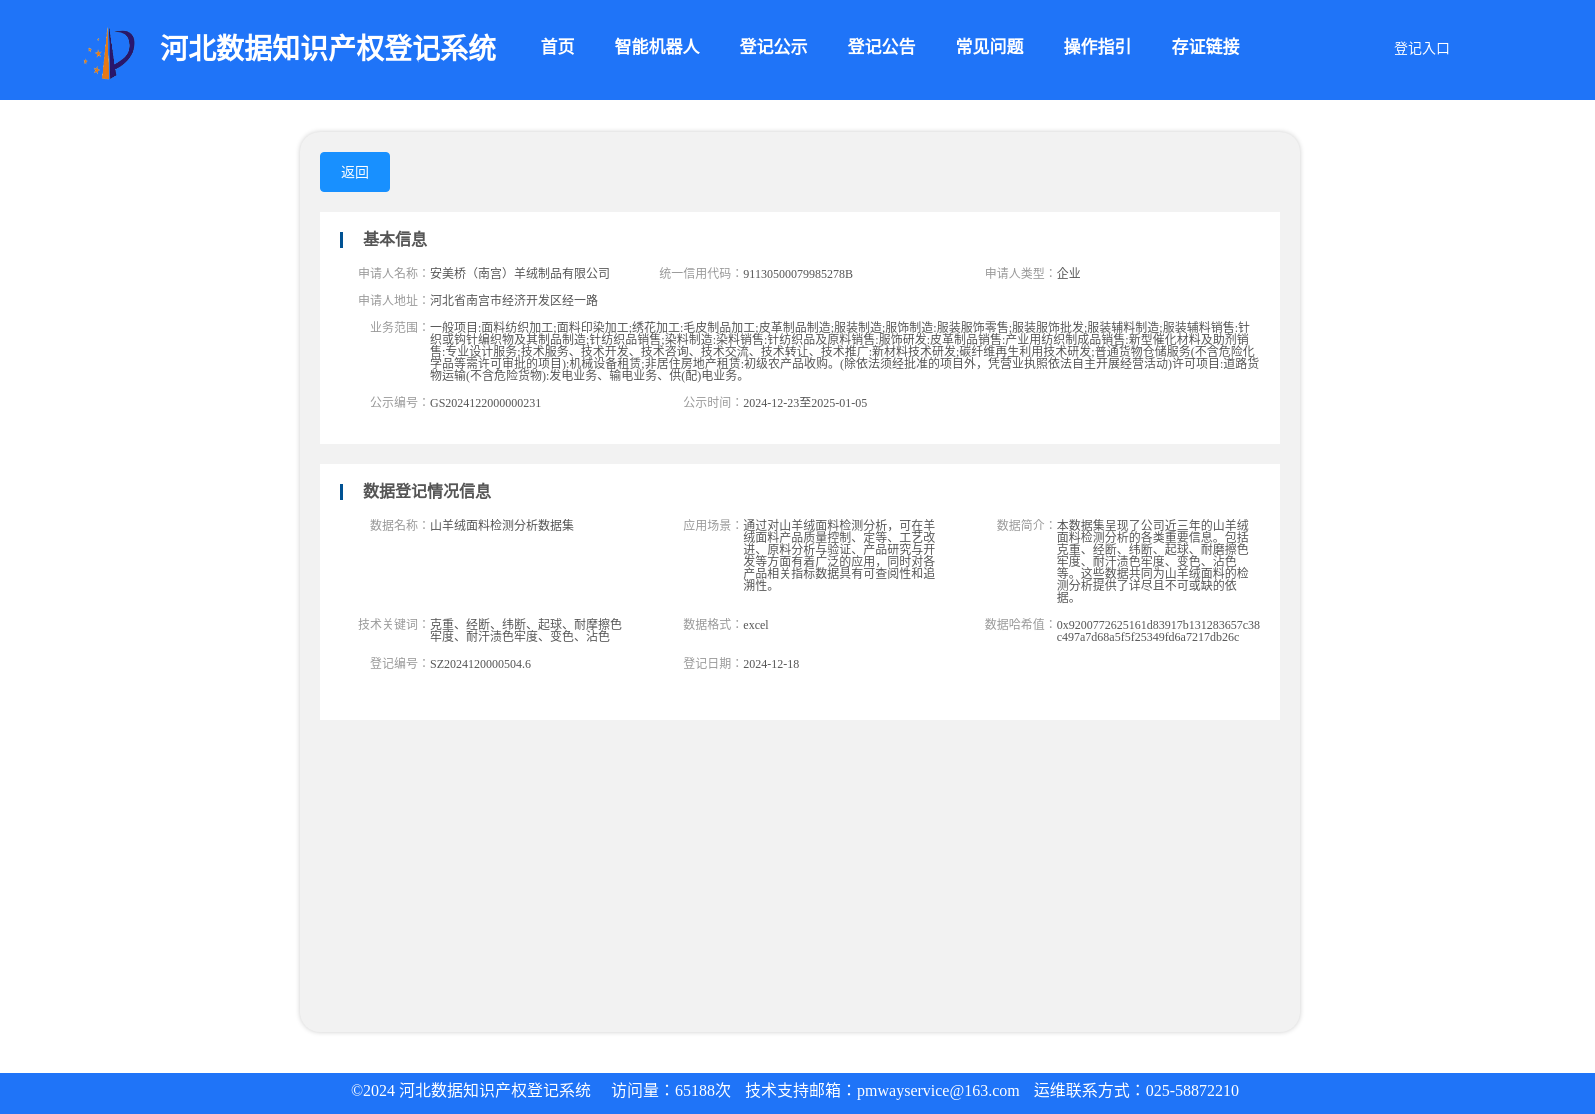Click support email pmwayservice@163.com

pyautogui.click(x=938, y=1091)
